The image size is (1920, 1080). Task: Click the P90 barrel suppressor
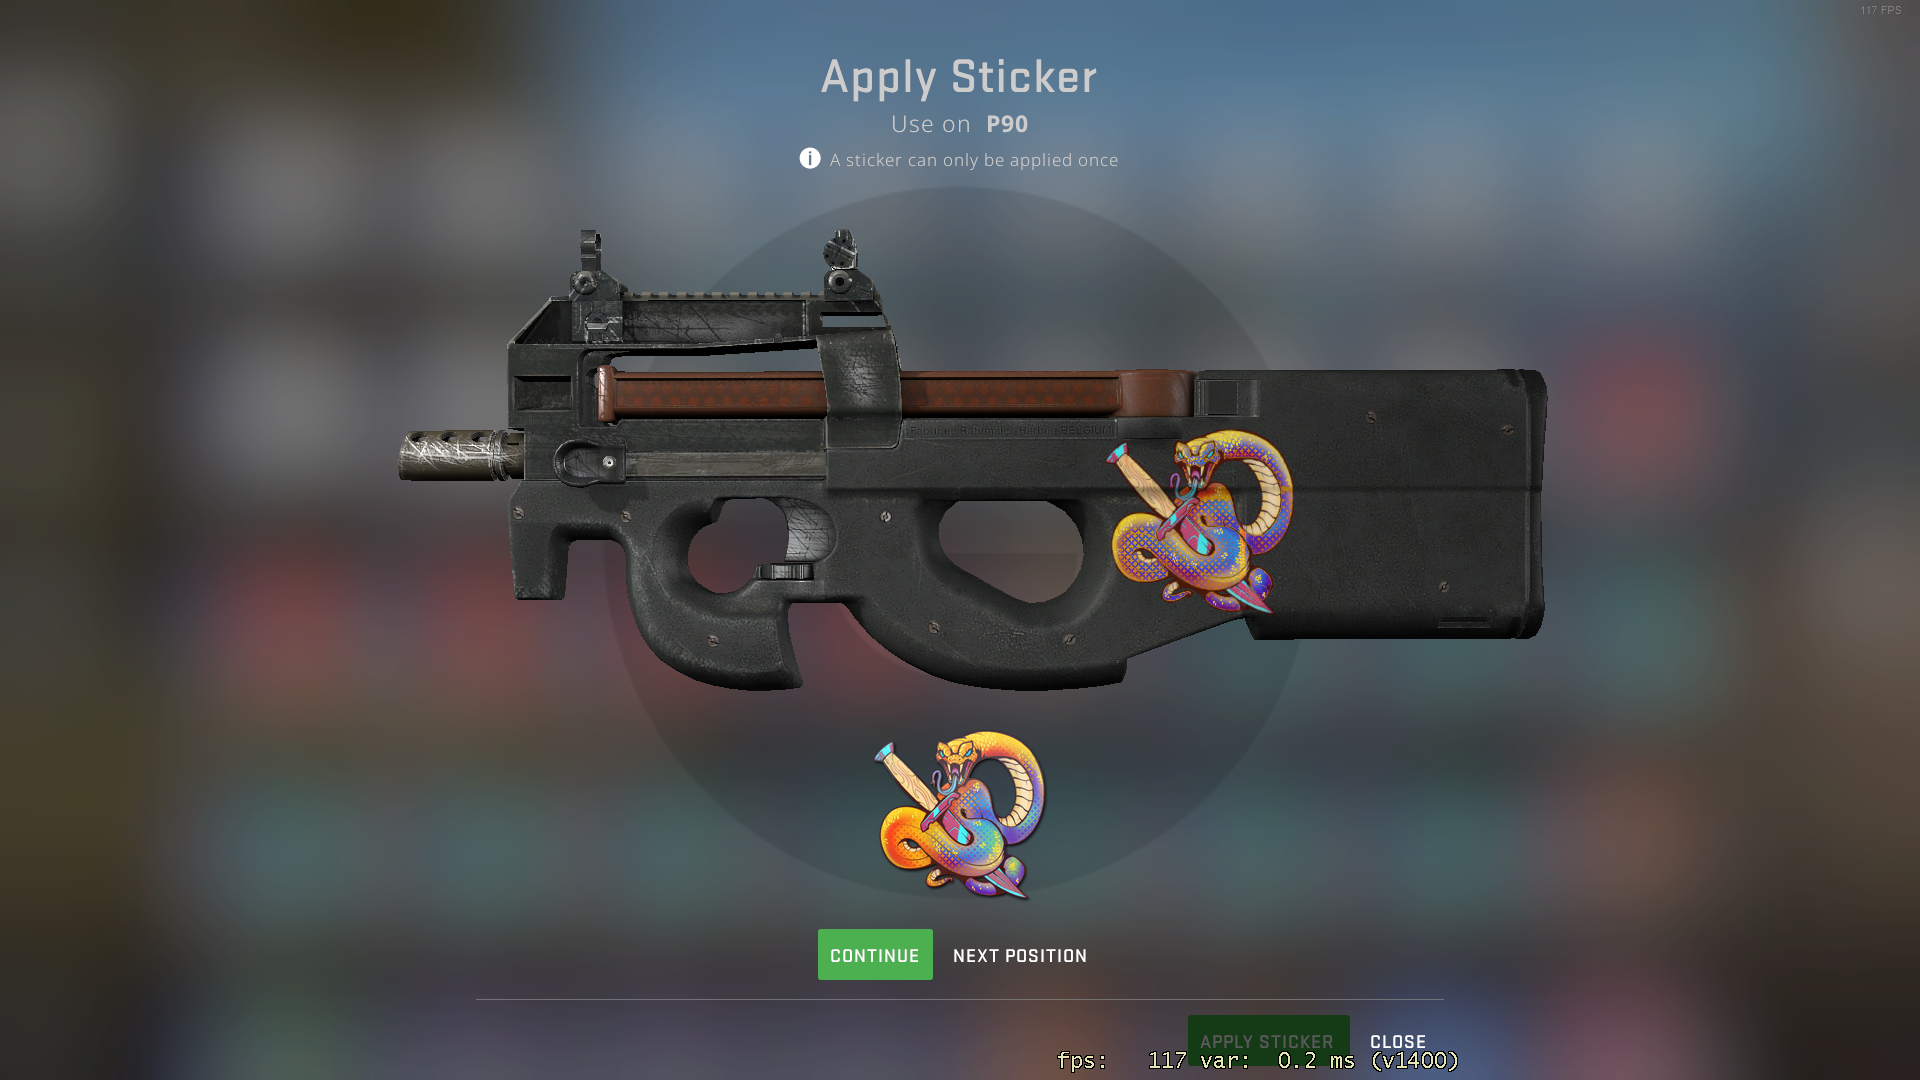click(460, 455)
